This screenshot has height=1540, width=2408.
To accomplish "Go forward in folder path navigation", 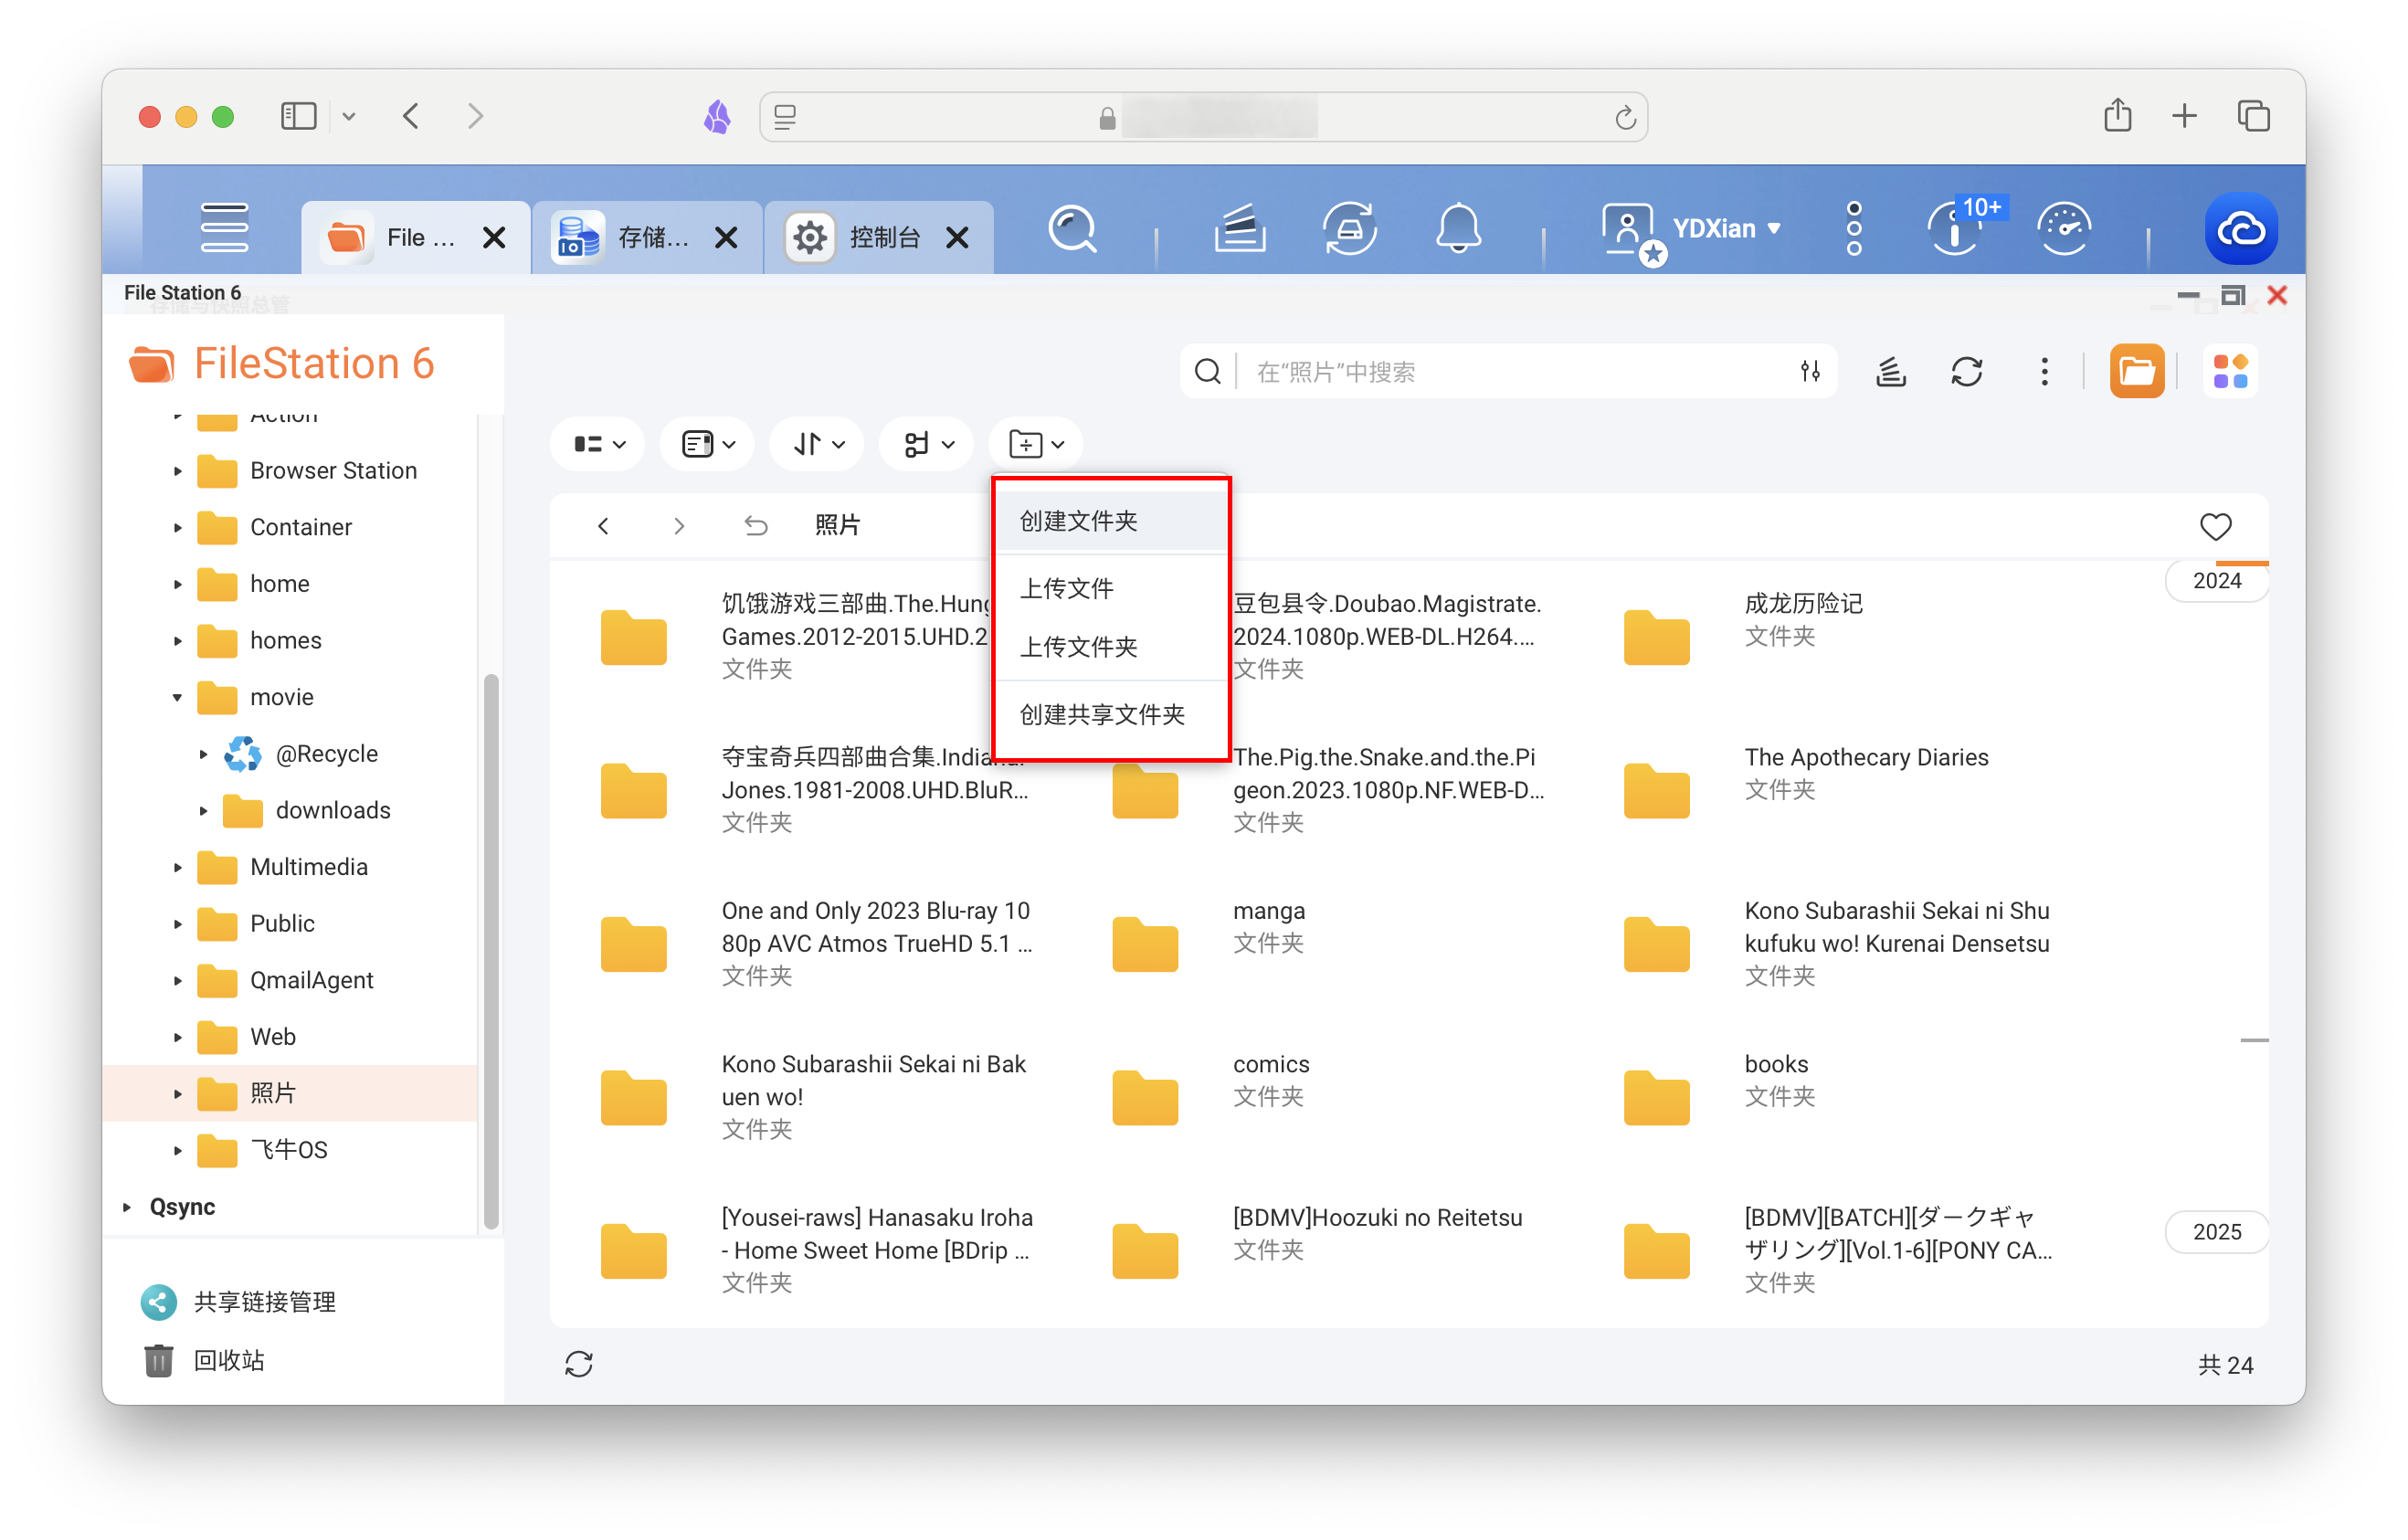I will (x=679, y=526).
